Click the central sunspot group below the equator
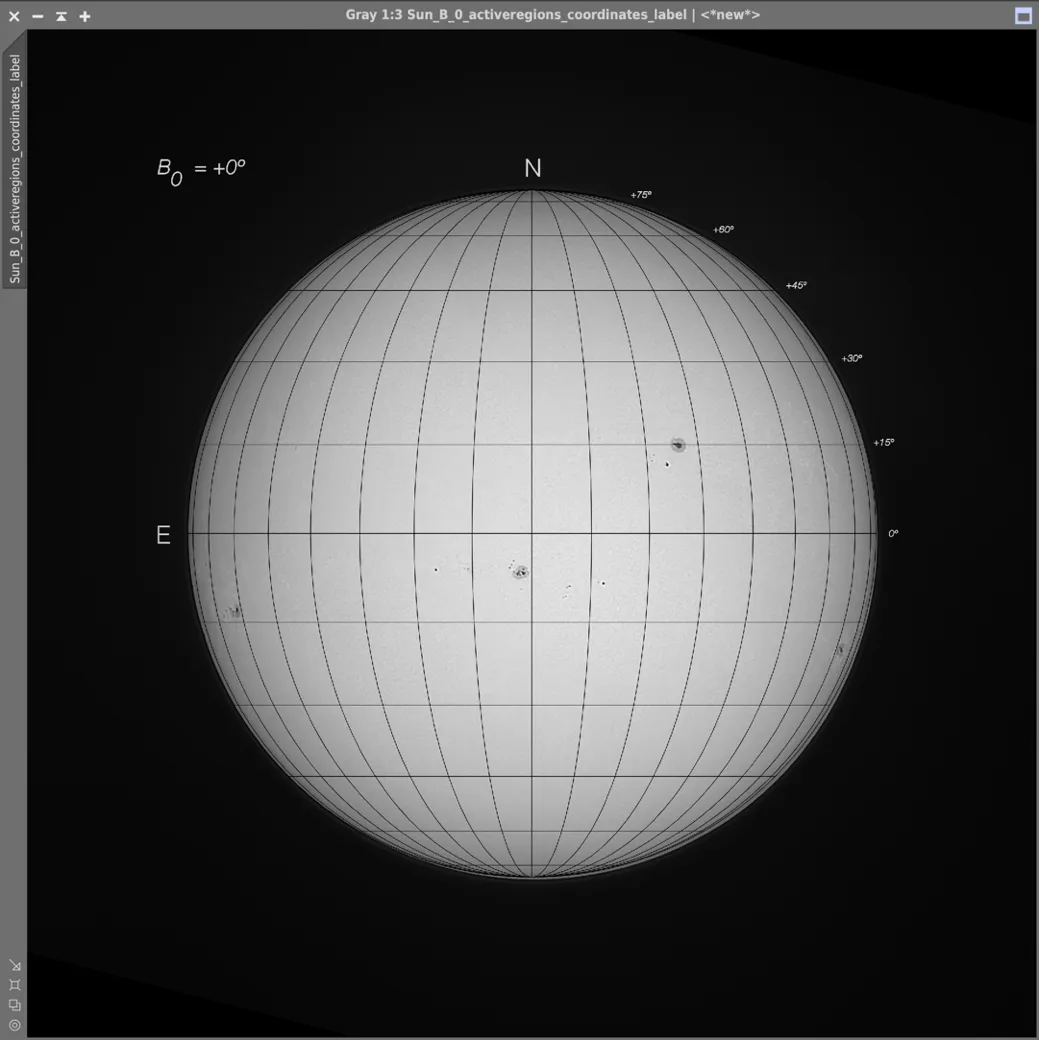The width and height of the screenshot is (1039, 1040). pyautogui.click(x=520, y=571)
